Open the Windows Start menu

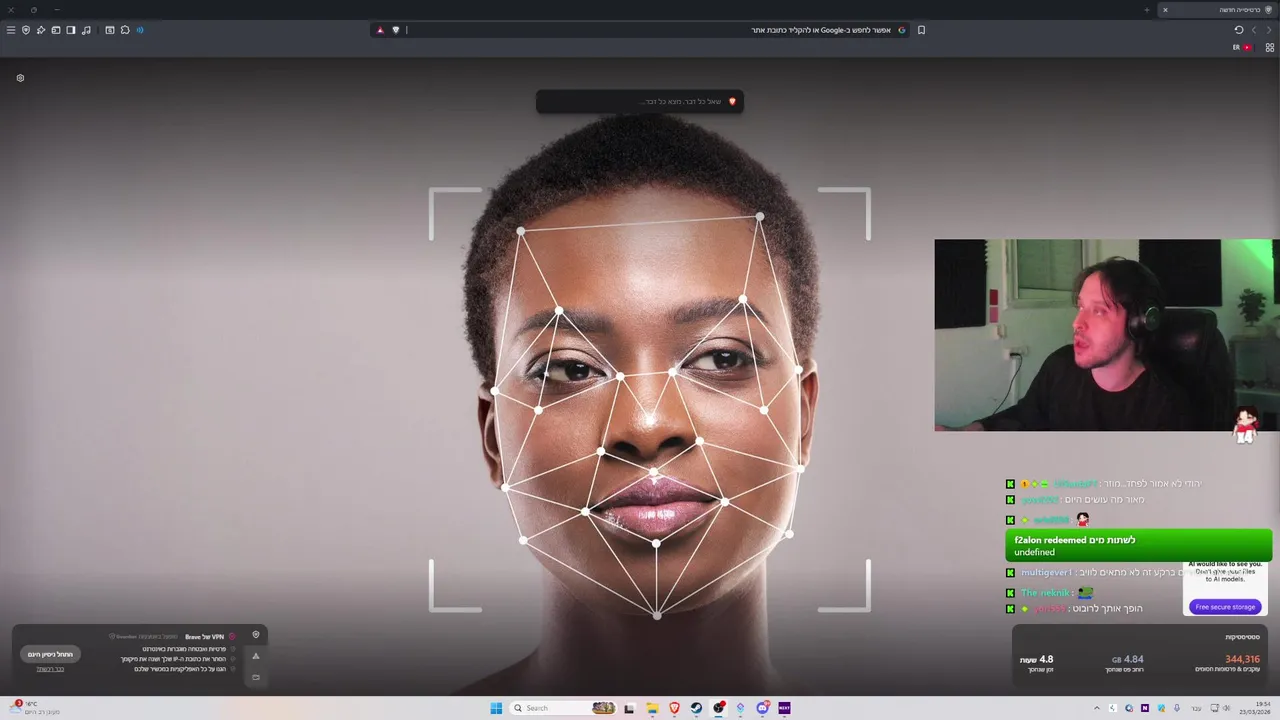click(496, 708)
